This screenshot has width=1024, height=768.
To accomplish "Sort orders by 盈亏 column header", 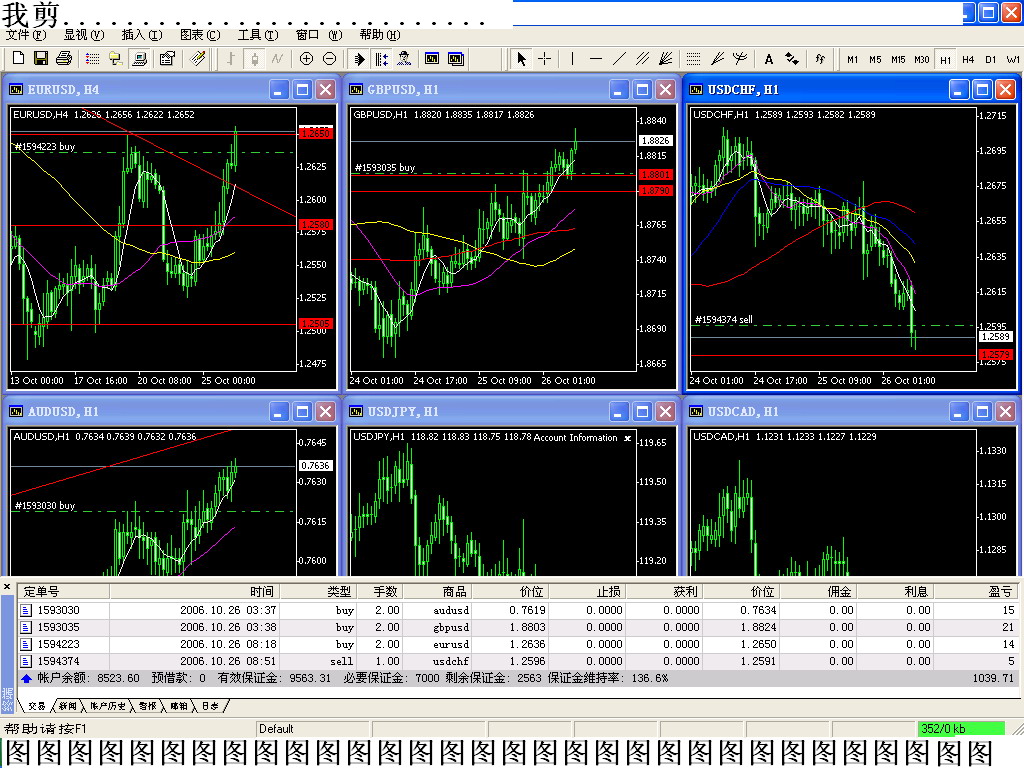I will coord(976,592).
